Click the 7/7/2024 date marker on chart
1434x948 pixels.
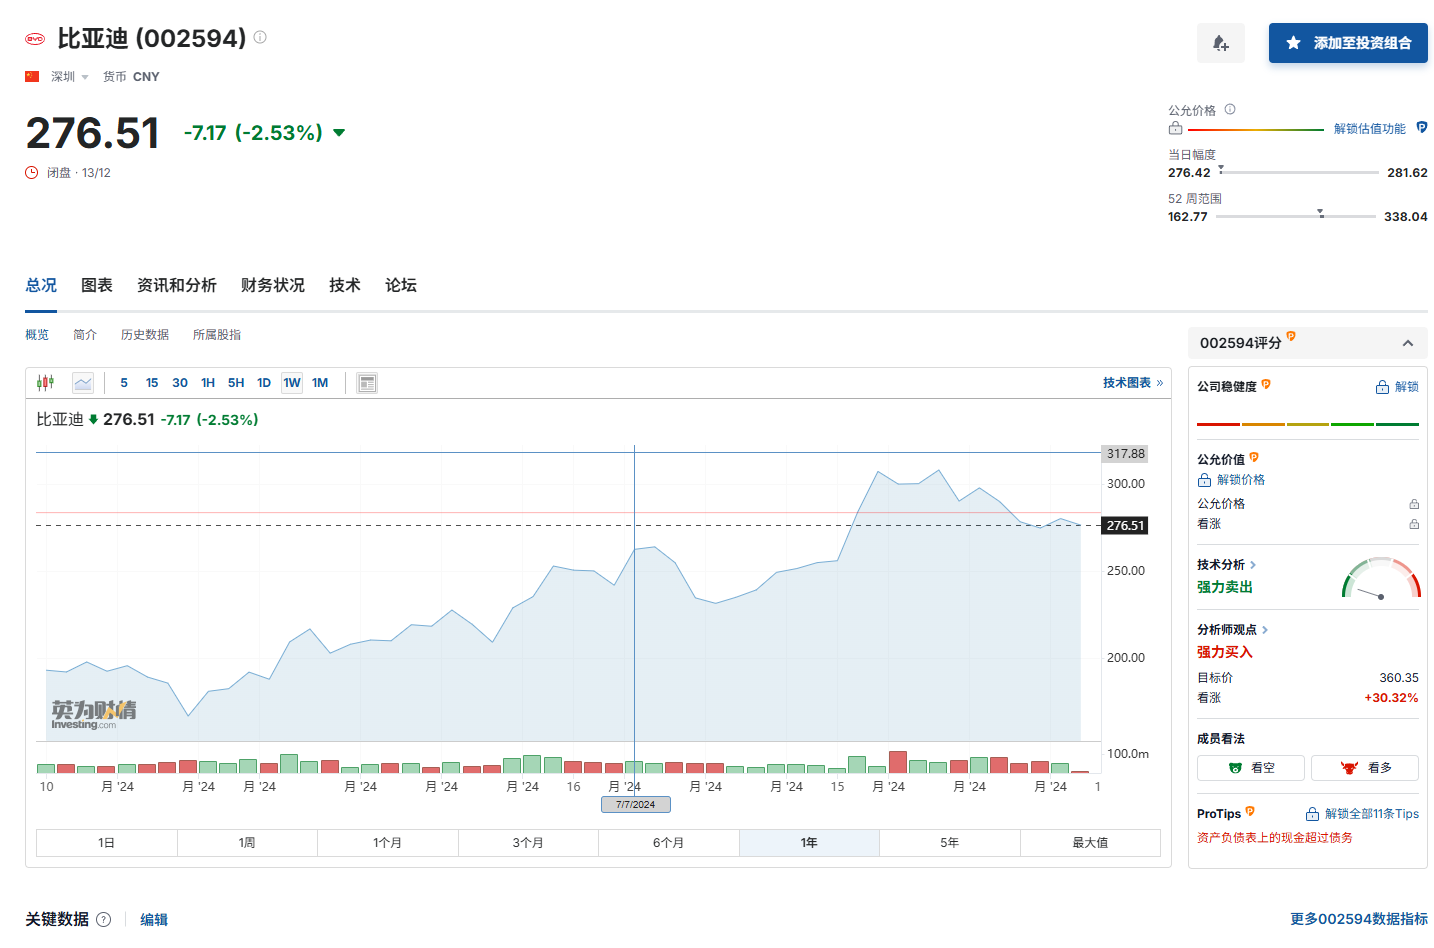pos(636,804)
